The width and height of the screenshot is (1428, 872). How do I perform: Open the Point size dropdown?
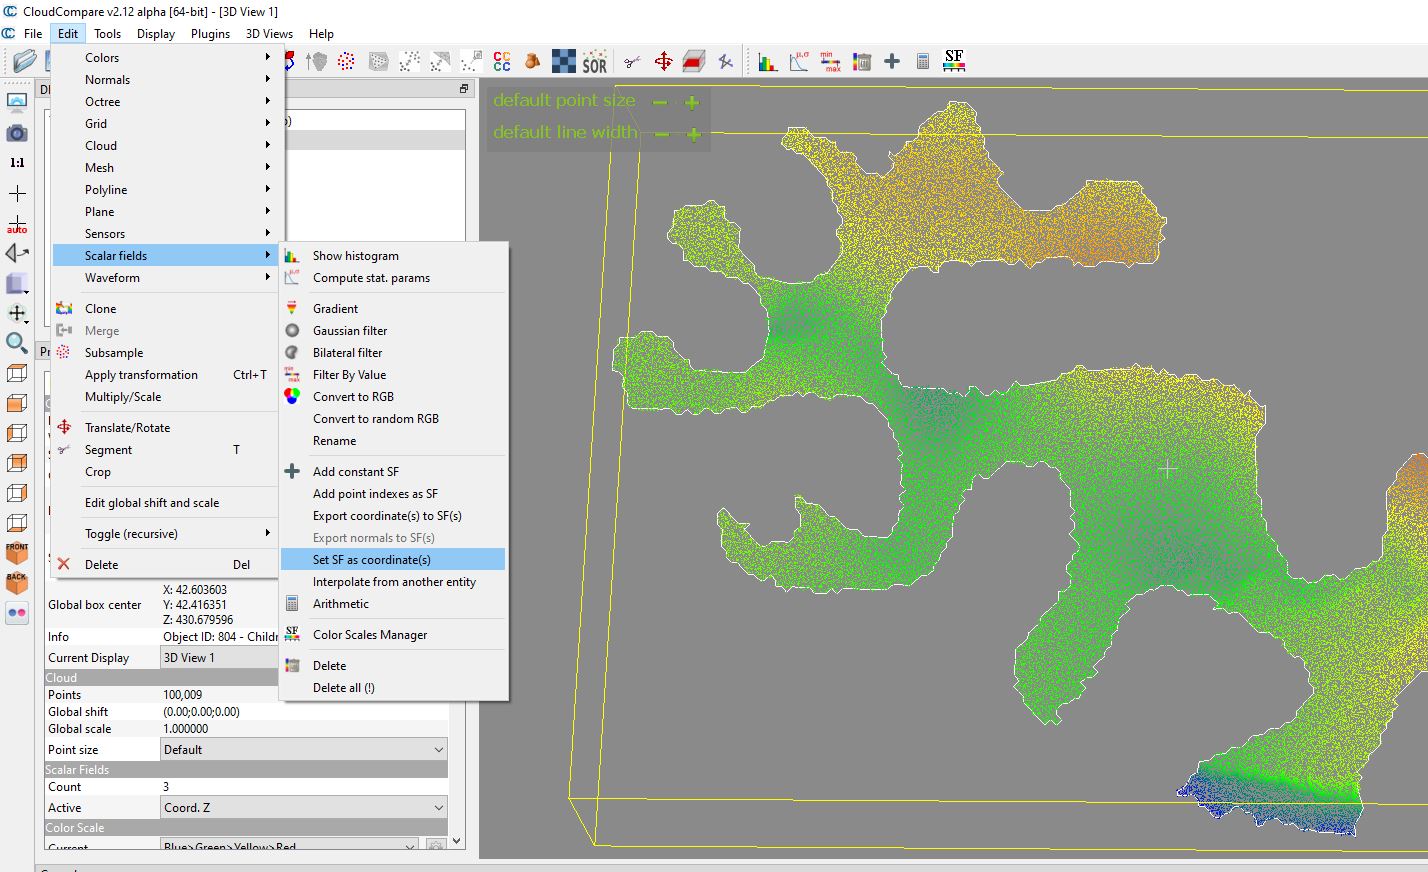(x=304, y=750)
